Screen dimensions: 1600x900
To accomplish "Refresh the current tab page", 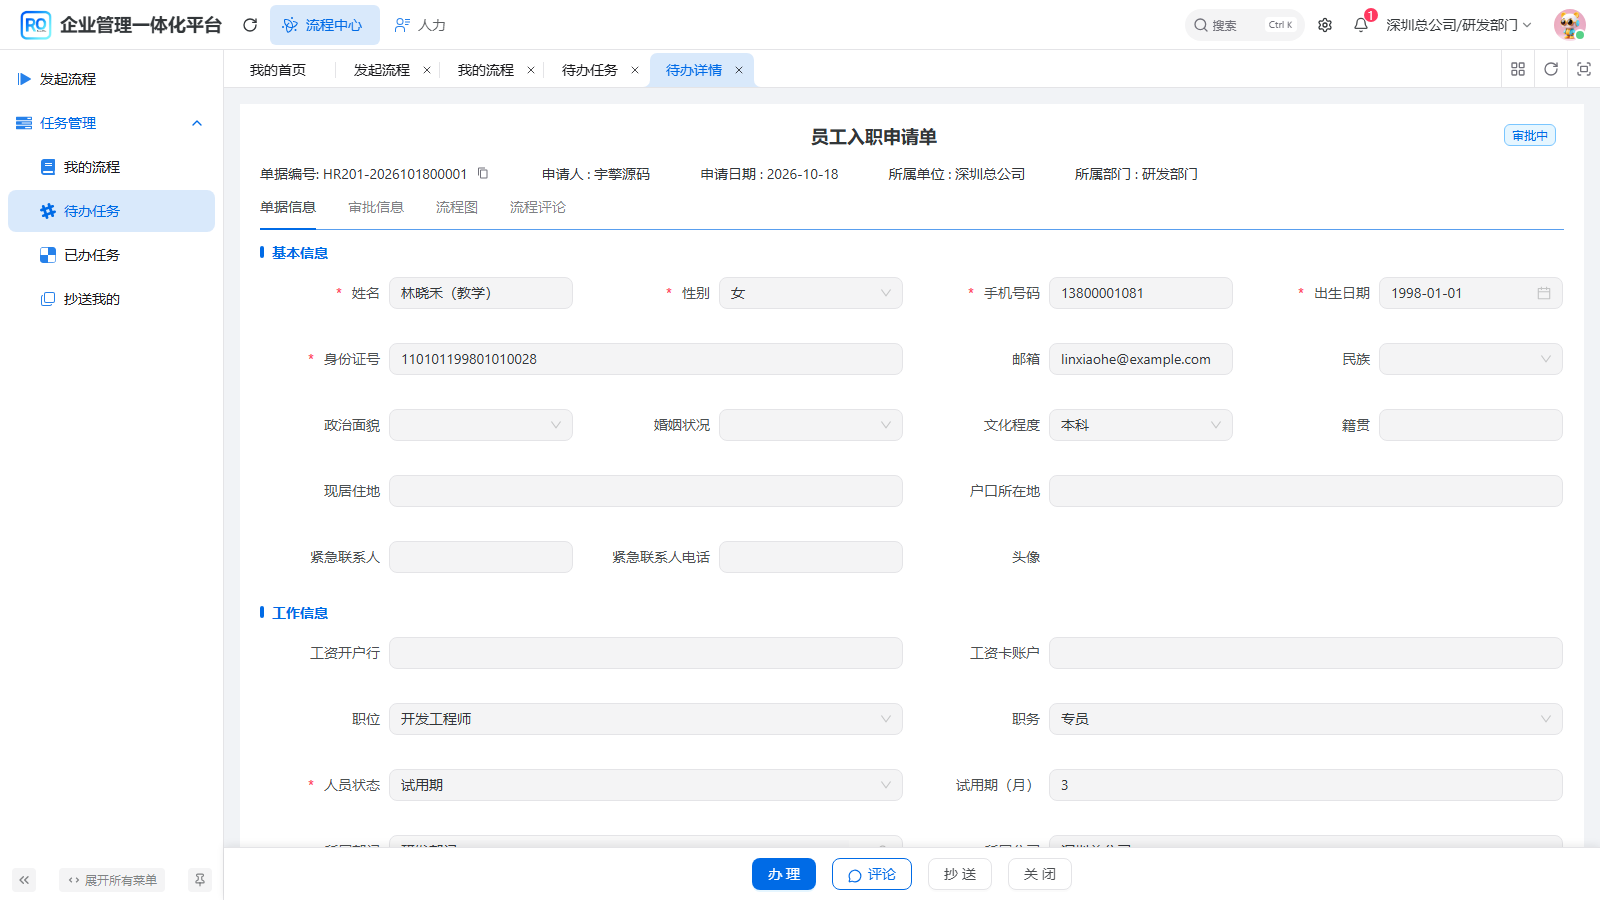I will (x=1551, y=69).
